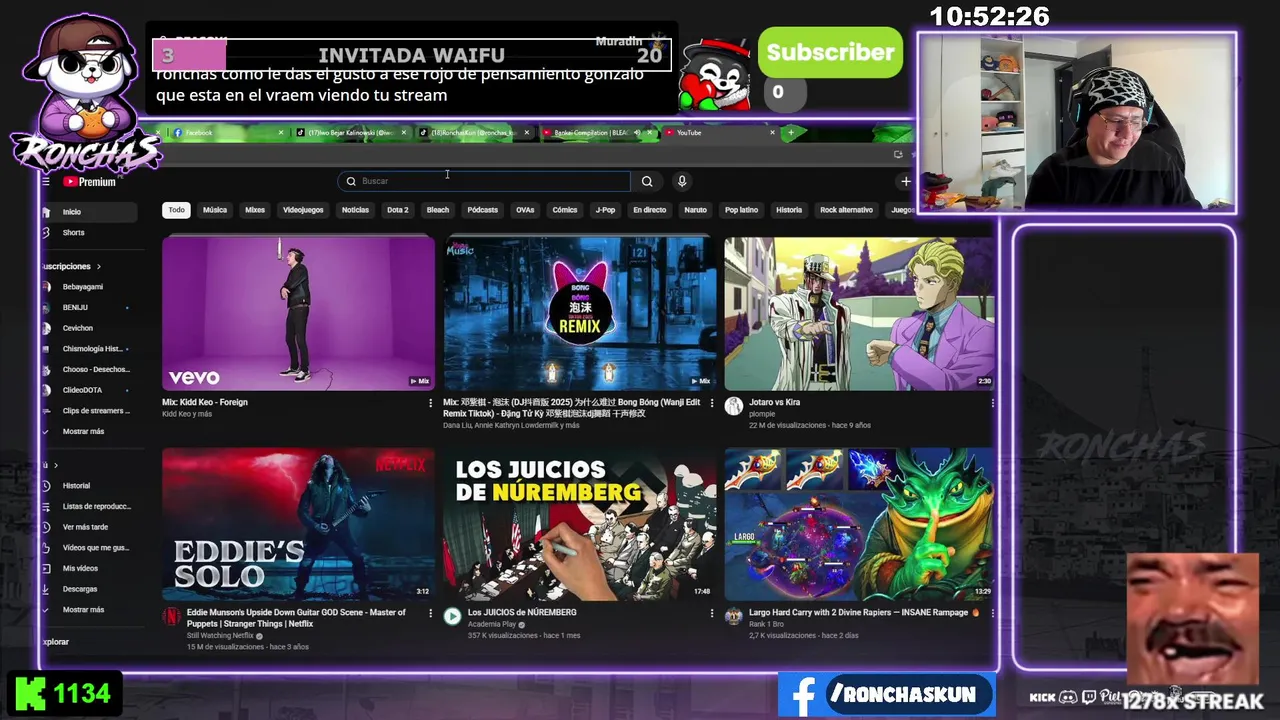Select the En directo filter chip
Viewport: 1280px width, 720px height.
649,210
